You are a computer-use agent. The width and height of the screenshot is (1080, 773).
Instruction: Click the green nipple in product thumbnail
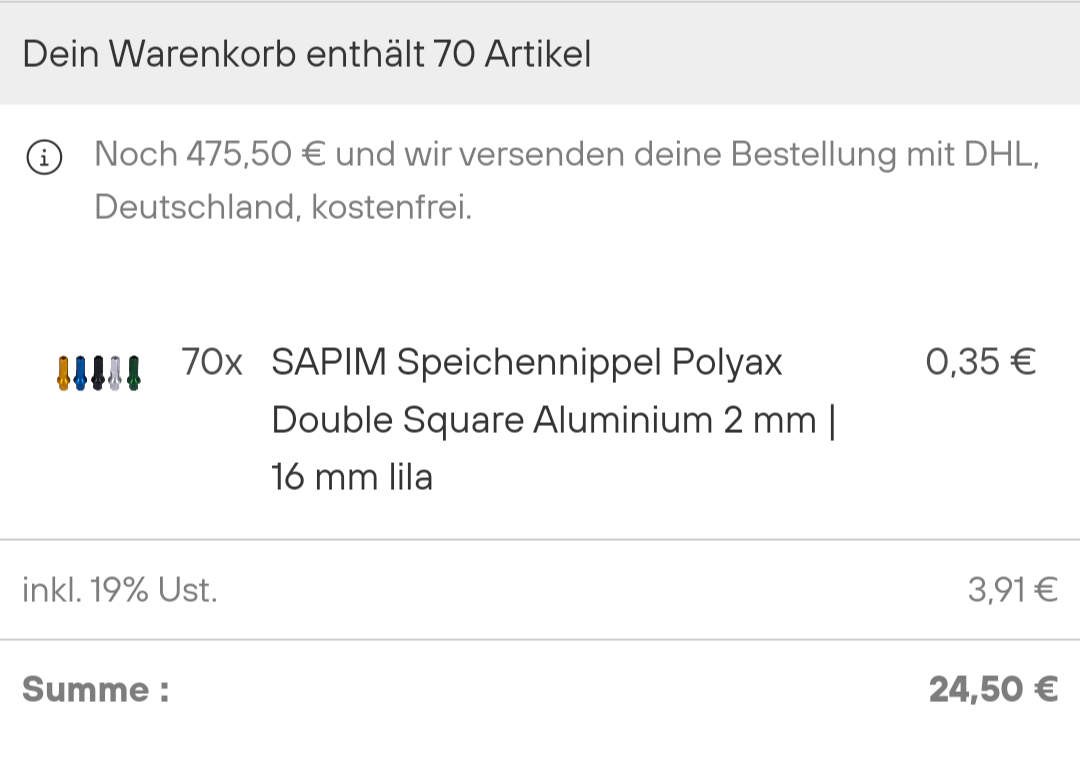[x=133, y=372]
